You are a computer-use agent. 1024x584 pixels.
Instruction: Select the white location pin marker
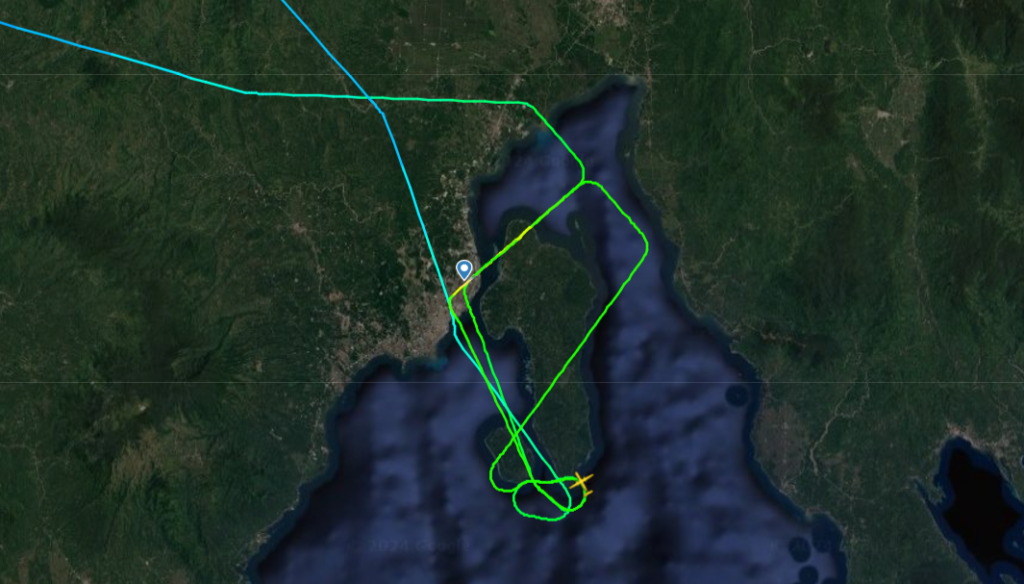pyautogui.click(x=464, y=270)
